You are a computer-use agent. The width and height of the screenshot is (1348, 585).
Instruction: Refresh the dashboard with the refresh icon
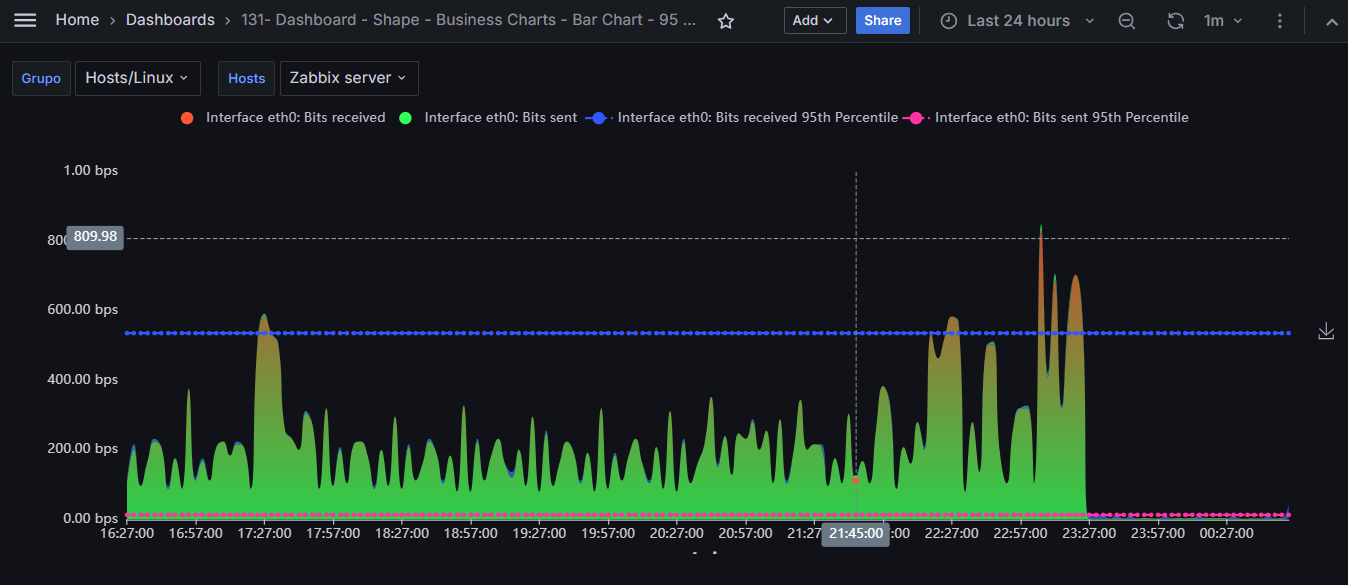coord(1176,21)
